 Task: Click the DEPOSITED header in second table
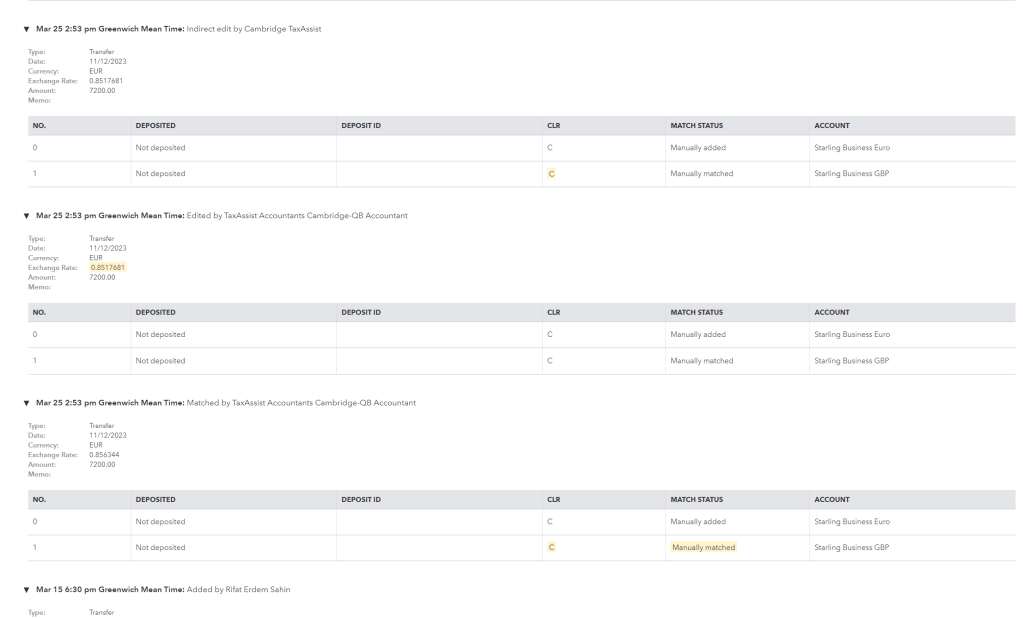pos(155,313)
